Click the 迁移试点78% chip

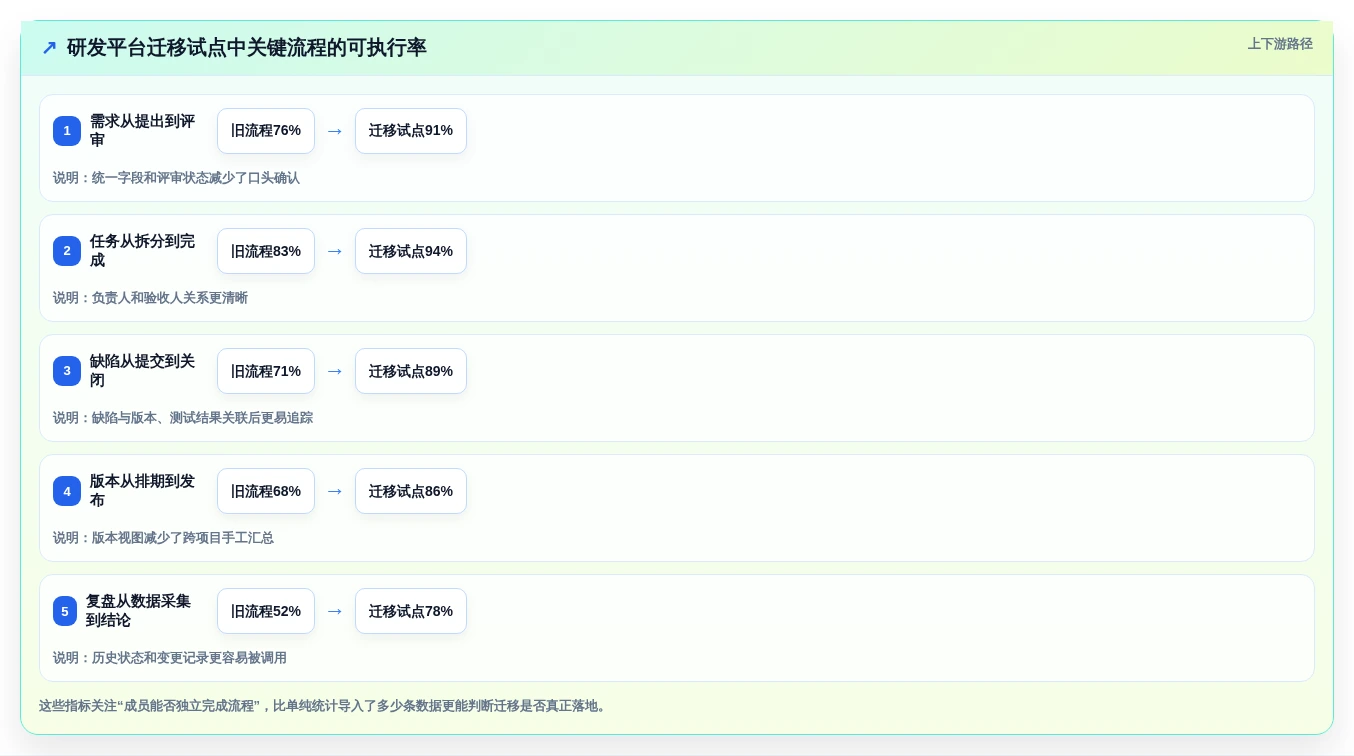(x=411, y=611)
